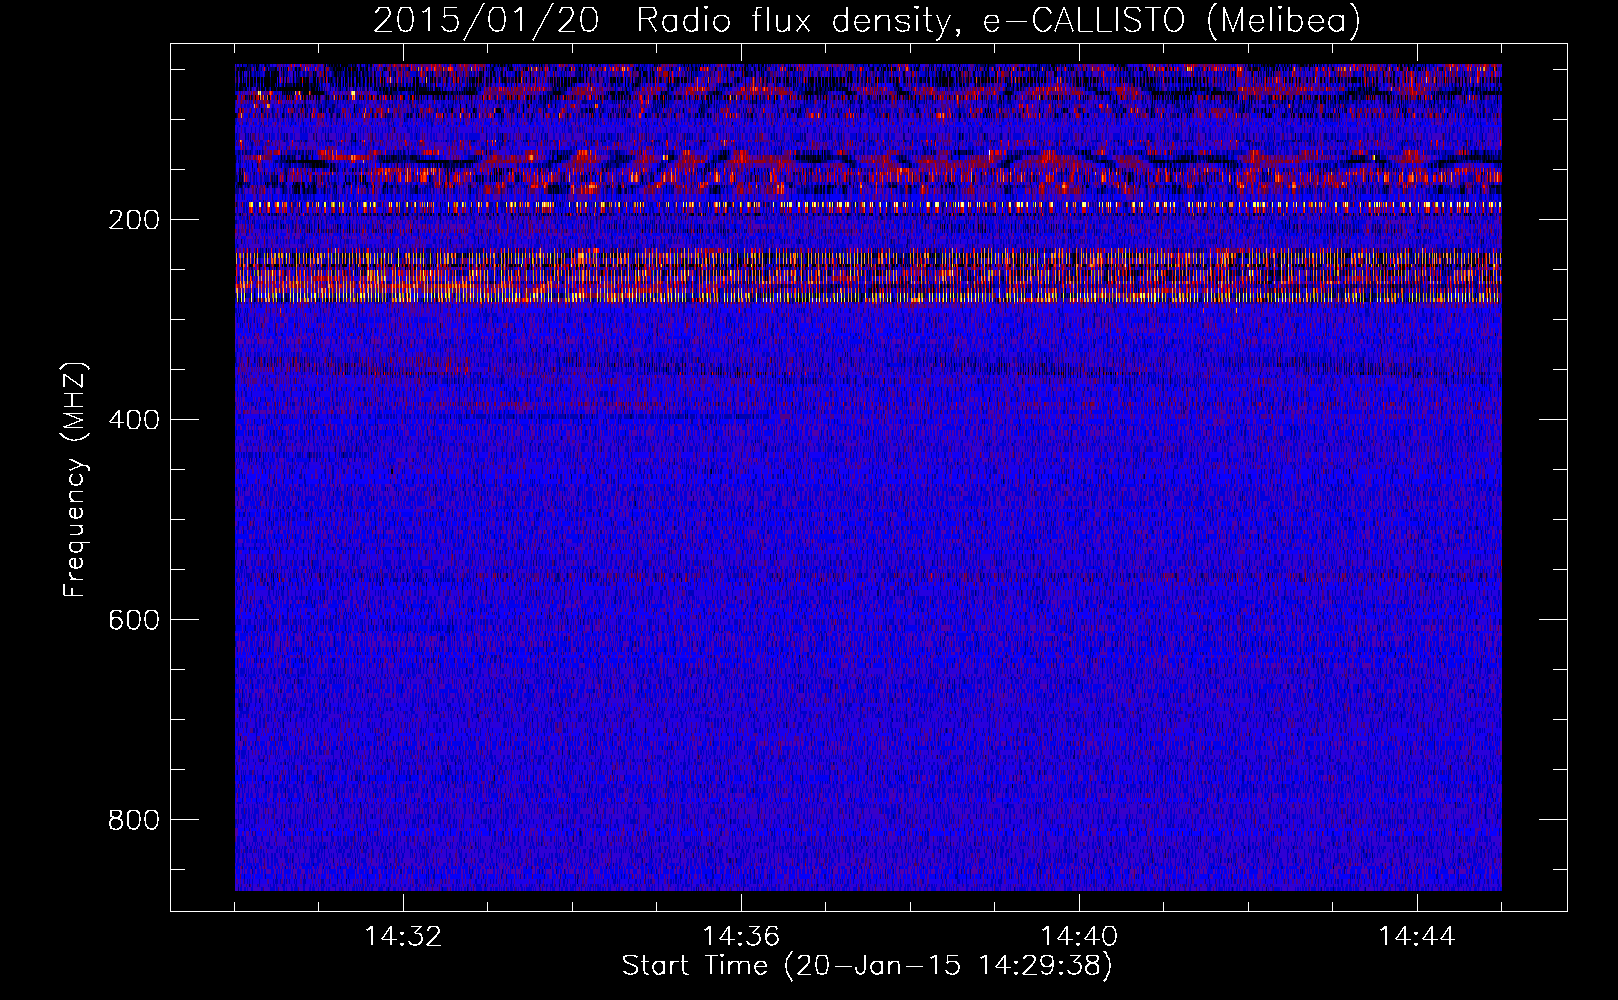Viewport: 1618px width, 1000px height.
Task: Click the 14:40 time tick label
Action: pyautogui.click(x=1079, y=937)
